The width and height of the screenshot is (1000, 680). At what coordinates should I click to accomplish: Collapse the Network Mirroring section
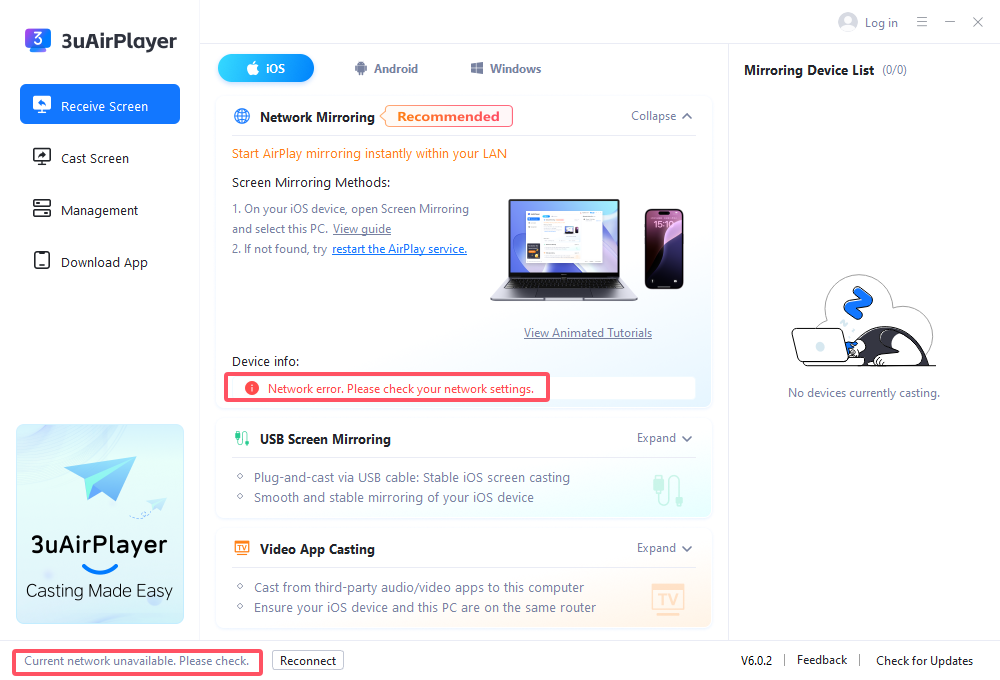(x=662, y=116)
